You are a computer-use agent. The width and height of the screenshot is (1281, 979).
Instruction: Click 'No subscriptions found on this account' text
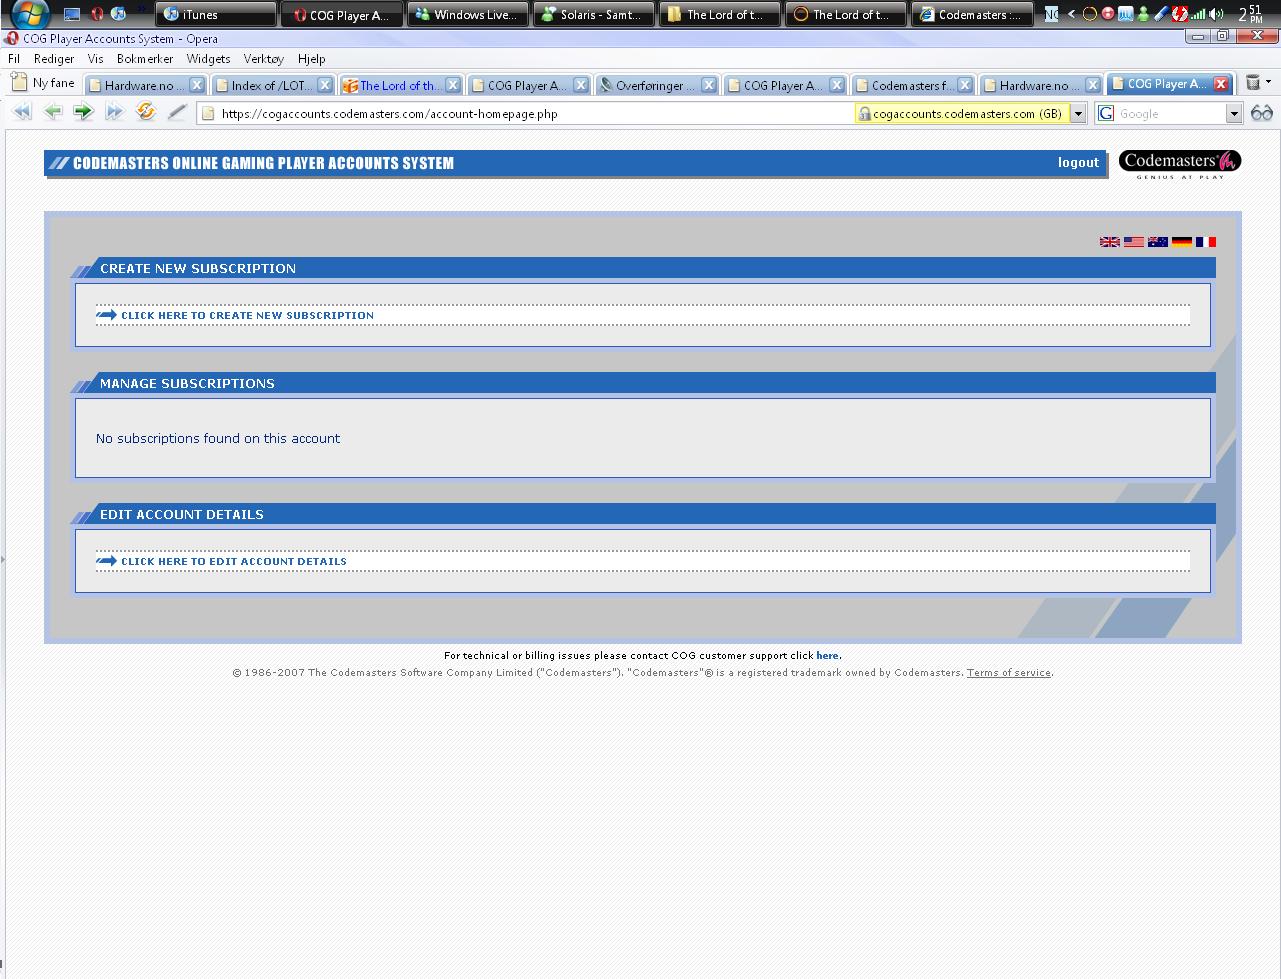pyautogui.click(x=218, y=438)
